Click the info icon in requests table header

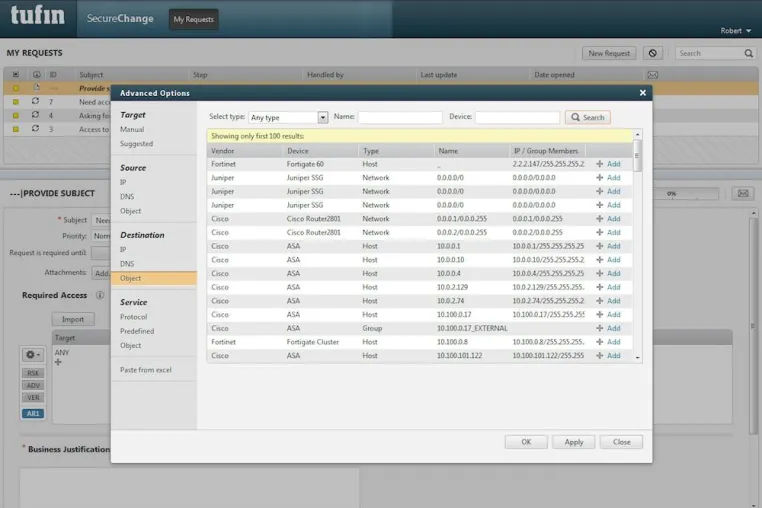[x=36, y=74]
